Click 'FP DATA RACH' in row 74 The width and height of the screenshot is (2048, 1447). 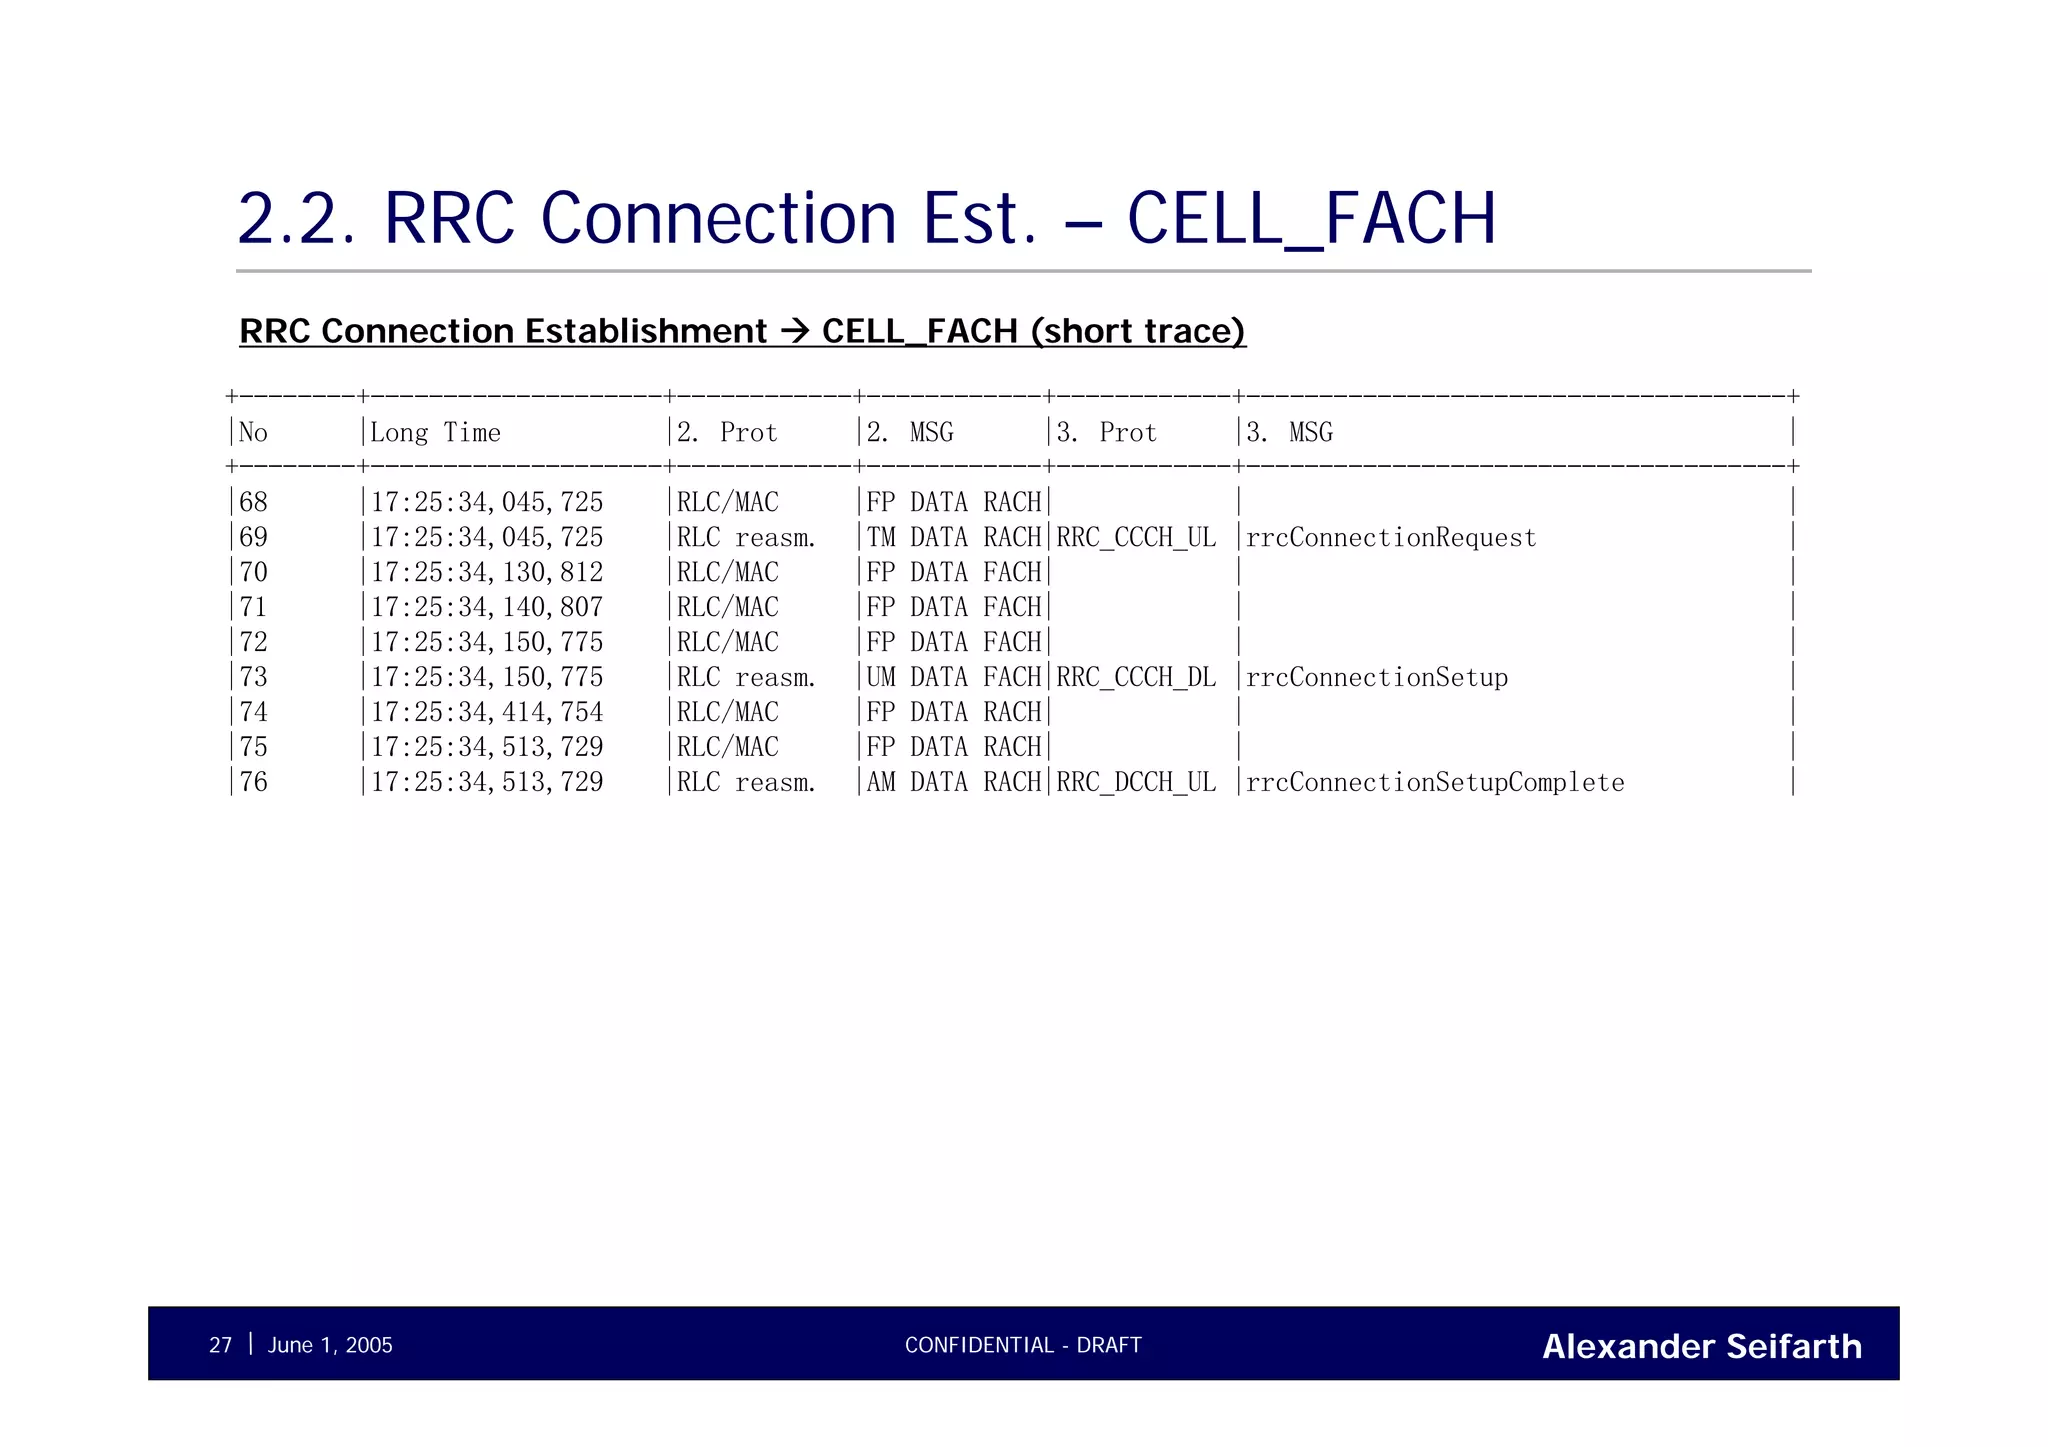tap(954, 712)
